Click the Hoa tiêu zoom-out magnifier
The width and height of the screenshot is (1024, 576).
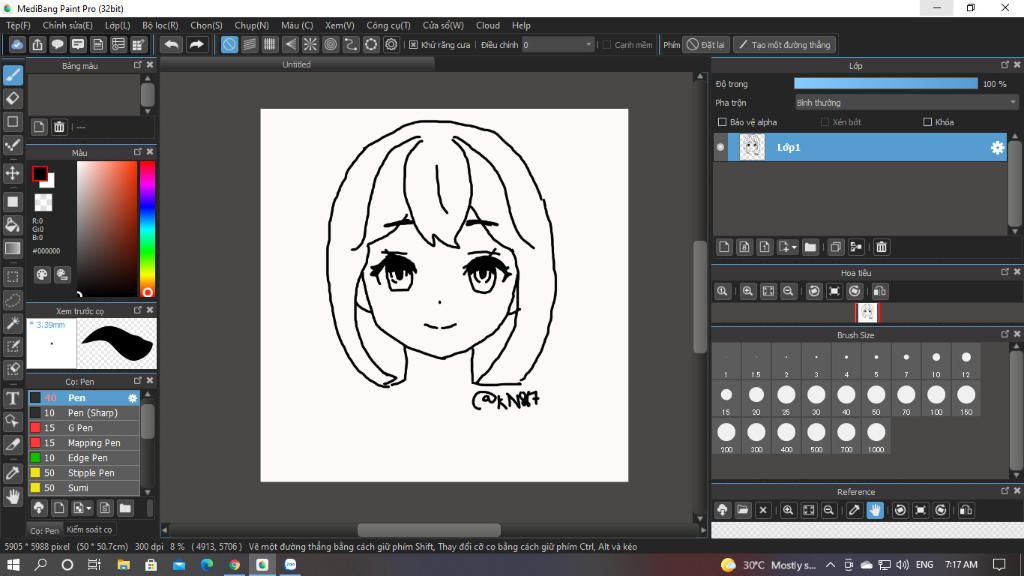(x=788, y=291)
